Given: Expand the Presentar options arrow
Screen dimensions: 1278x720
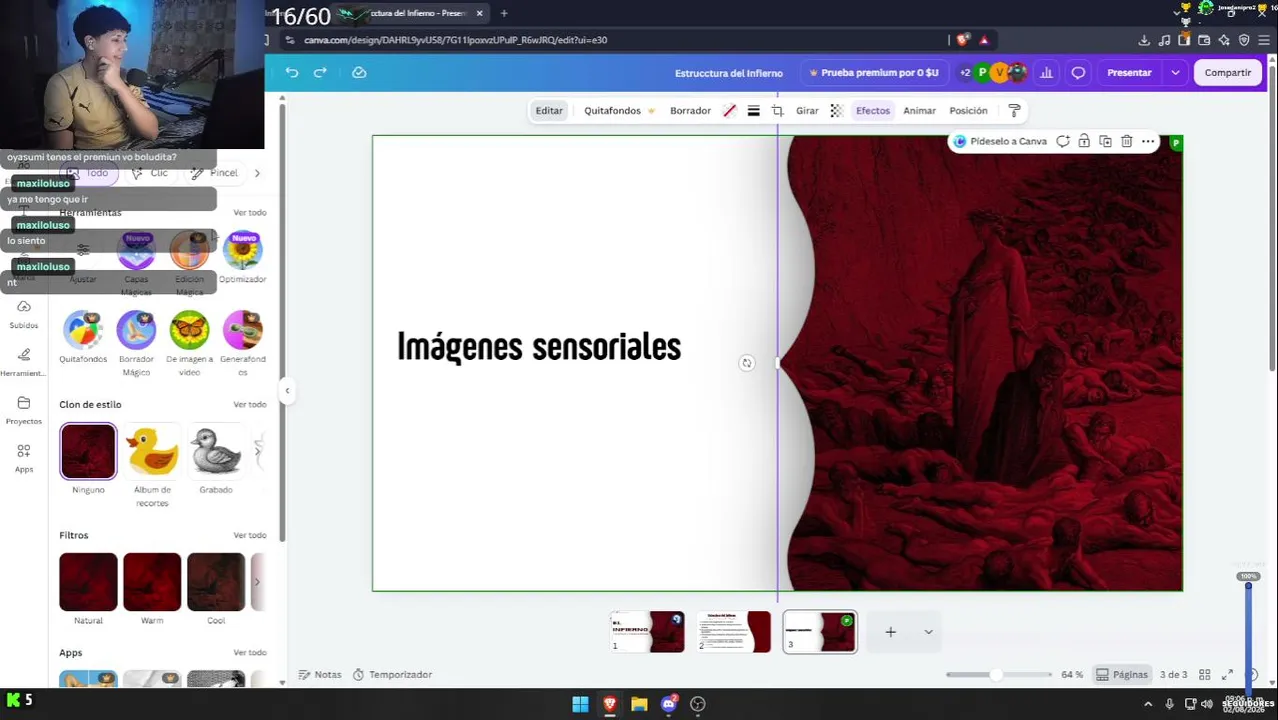Looking at the screenshot, I should [1175, 72].
